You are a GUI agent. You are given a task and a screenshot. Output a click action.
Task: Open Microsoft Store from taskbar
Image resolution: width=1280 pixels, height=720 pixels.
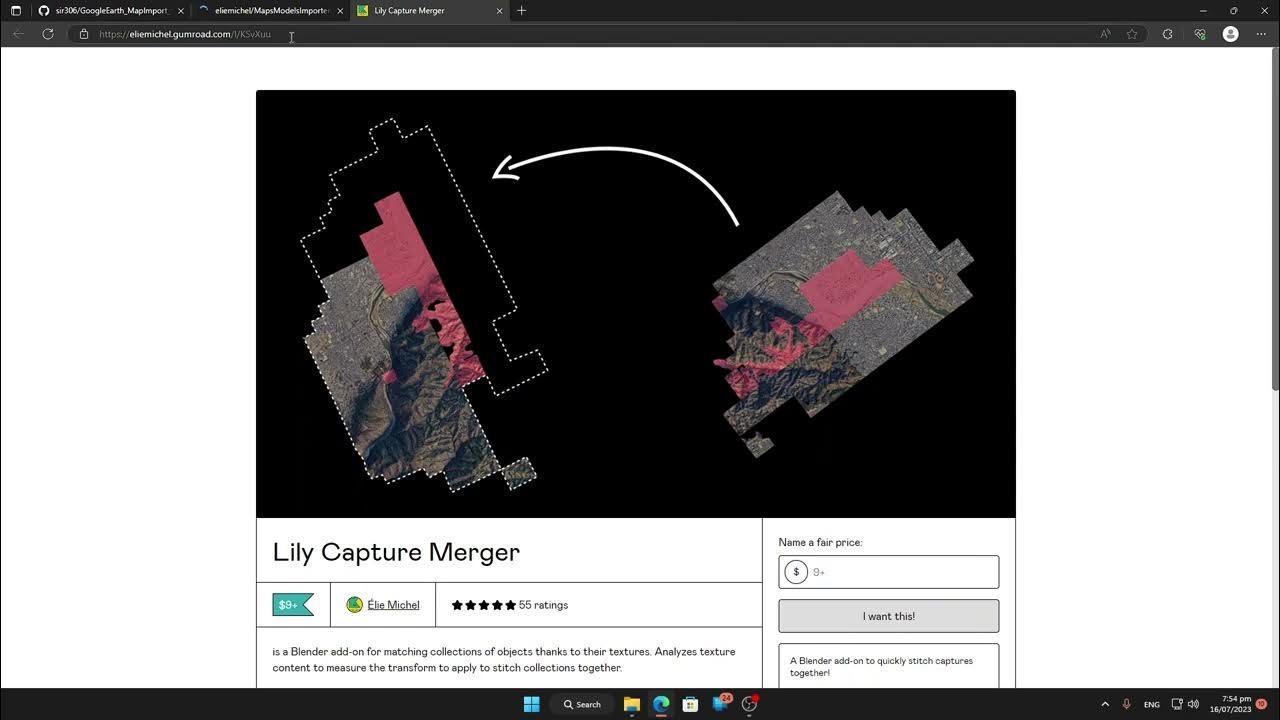[x=690, y=704]
